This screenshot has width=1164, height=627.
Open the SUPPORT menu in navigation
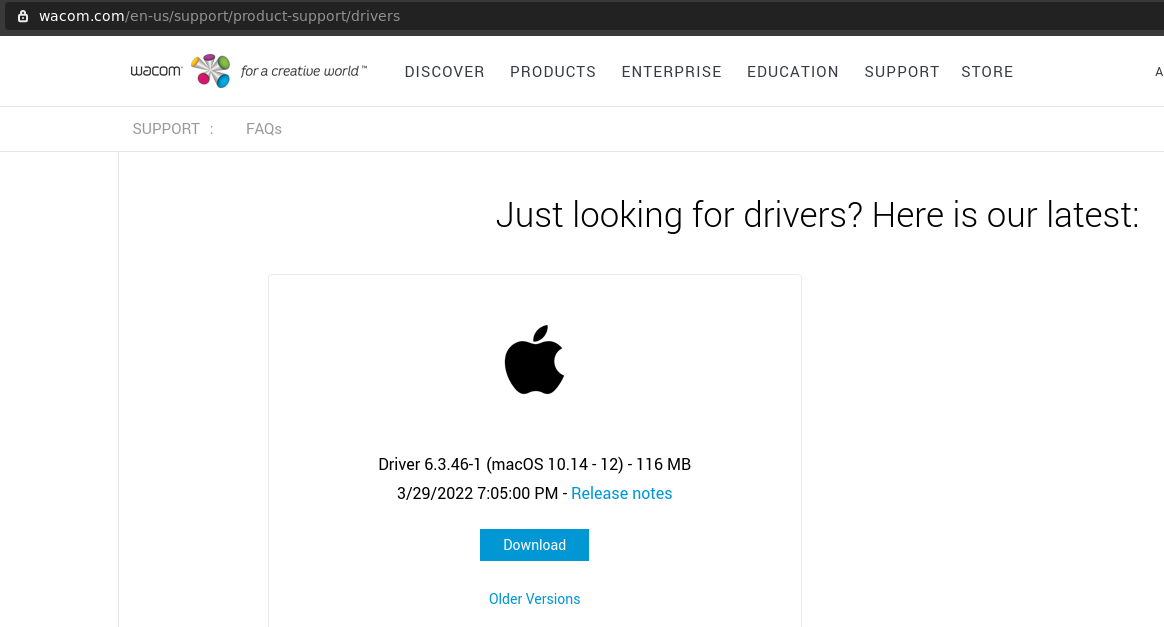click(902, 72)
